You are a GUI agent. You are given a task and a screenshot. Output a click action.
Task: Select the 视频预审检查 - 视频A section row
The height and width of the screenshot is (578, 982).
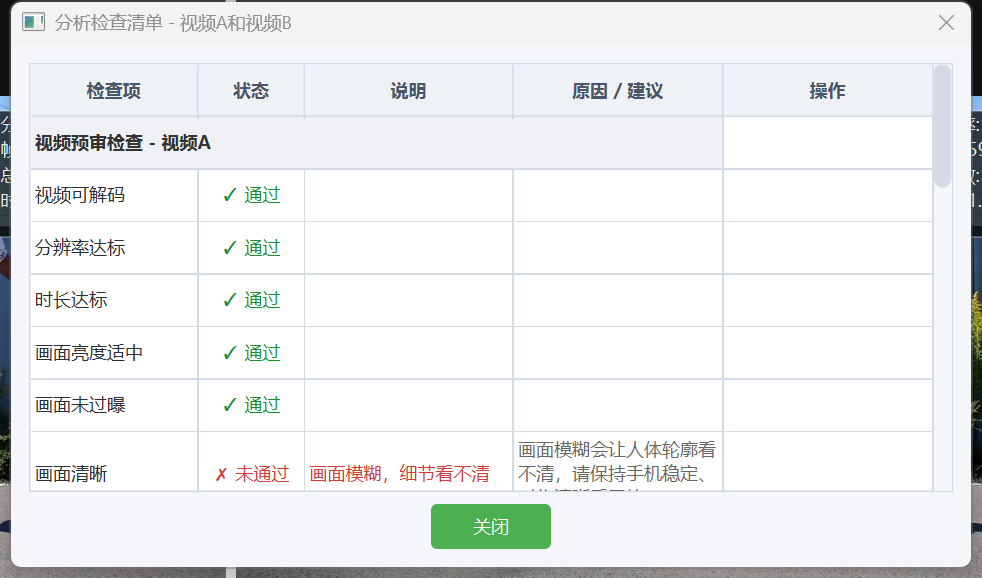[376, 143]
